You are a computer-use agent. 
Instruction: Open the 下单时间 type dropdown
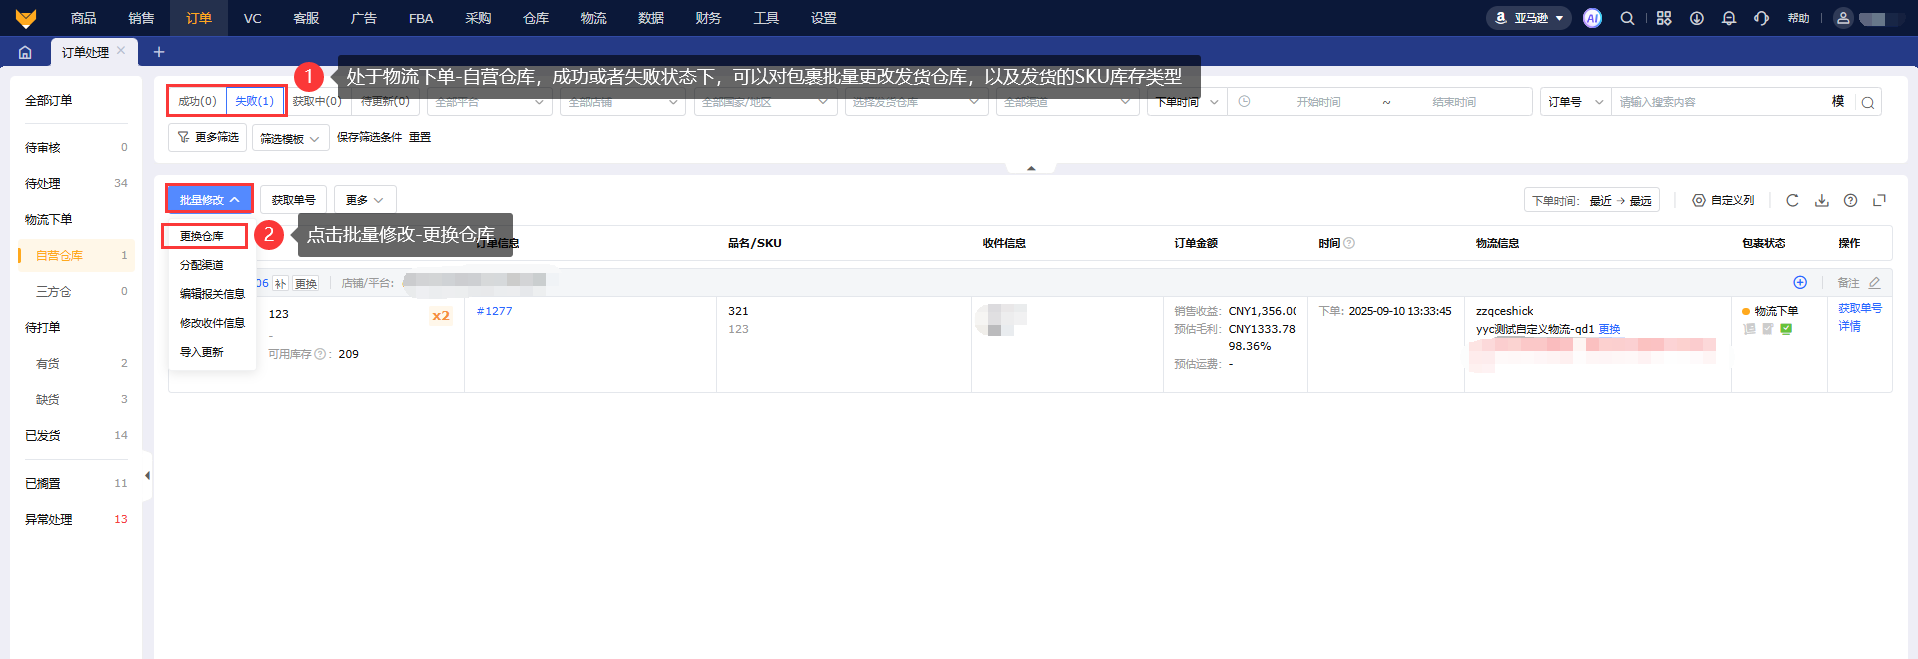1187,102
